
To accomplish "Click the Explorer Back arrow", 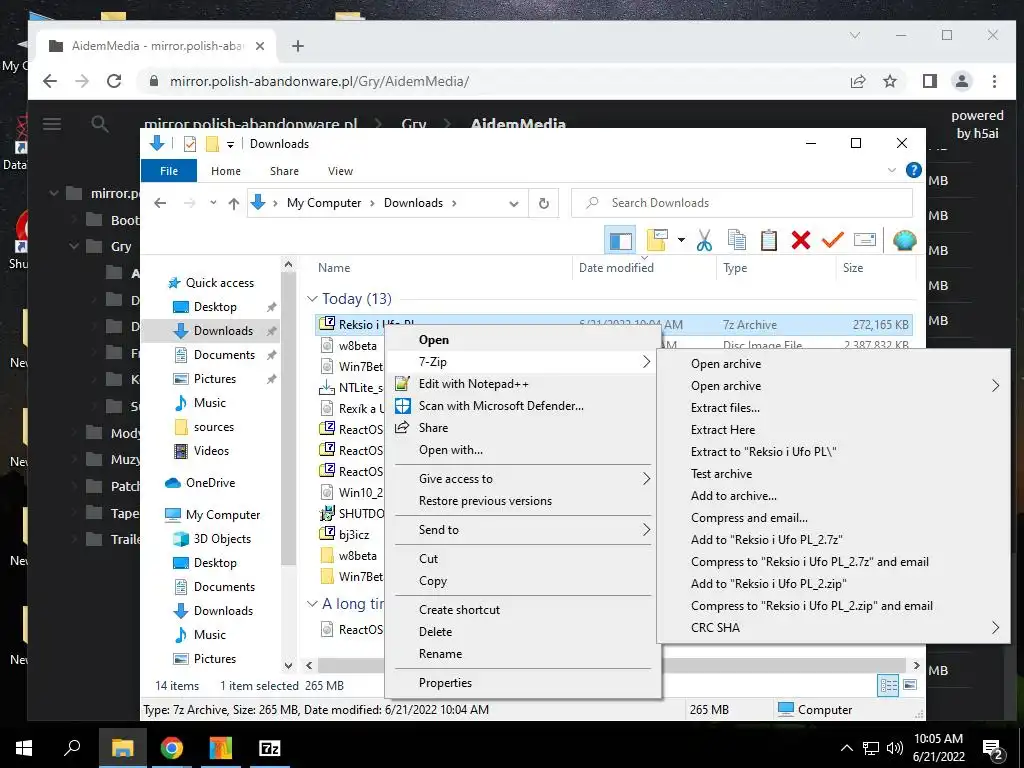I will coord(160,203).
